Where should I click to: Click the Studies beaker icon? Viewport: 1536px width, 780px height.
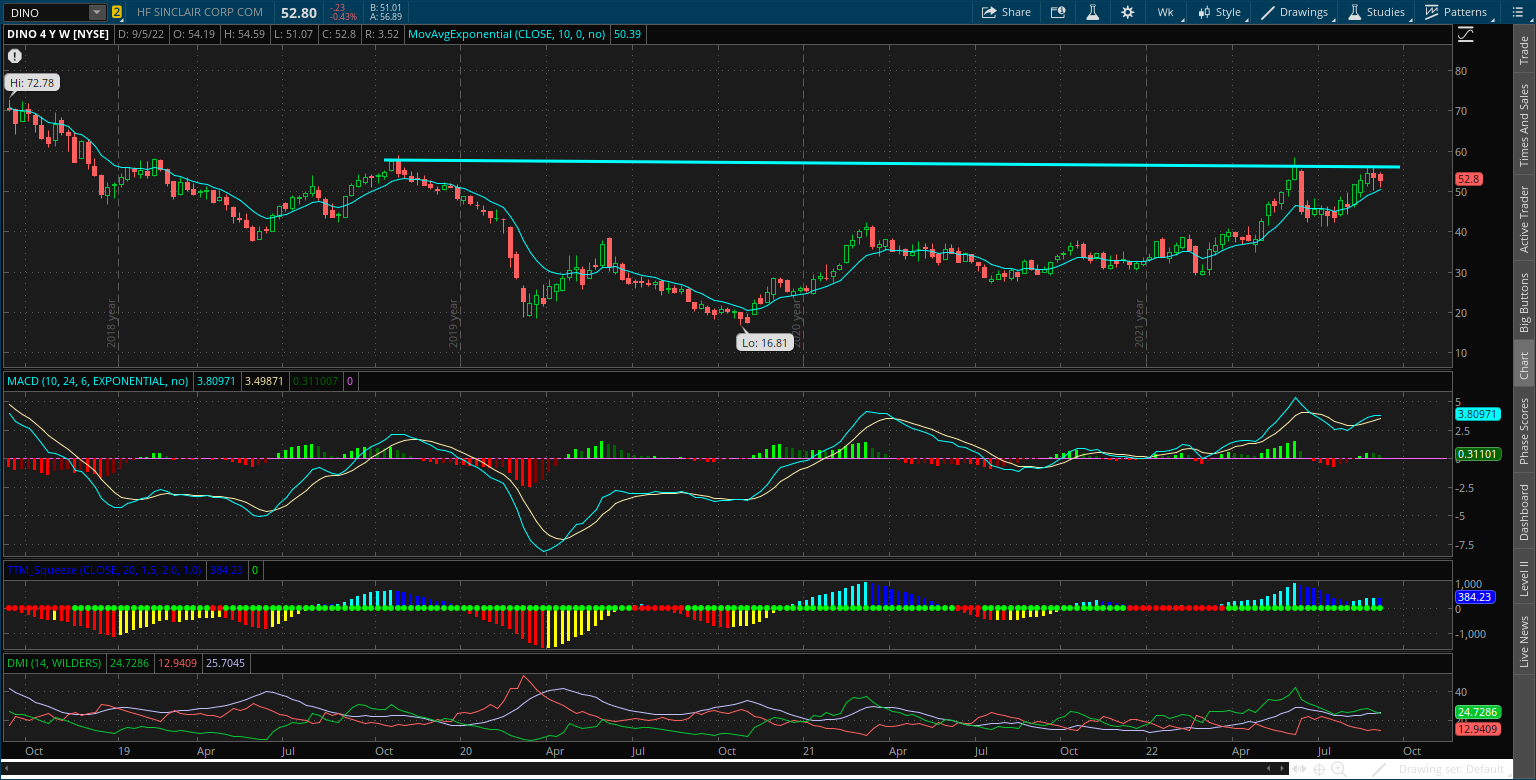click(1357, 12)
